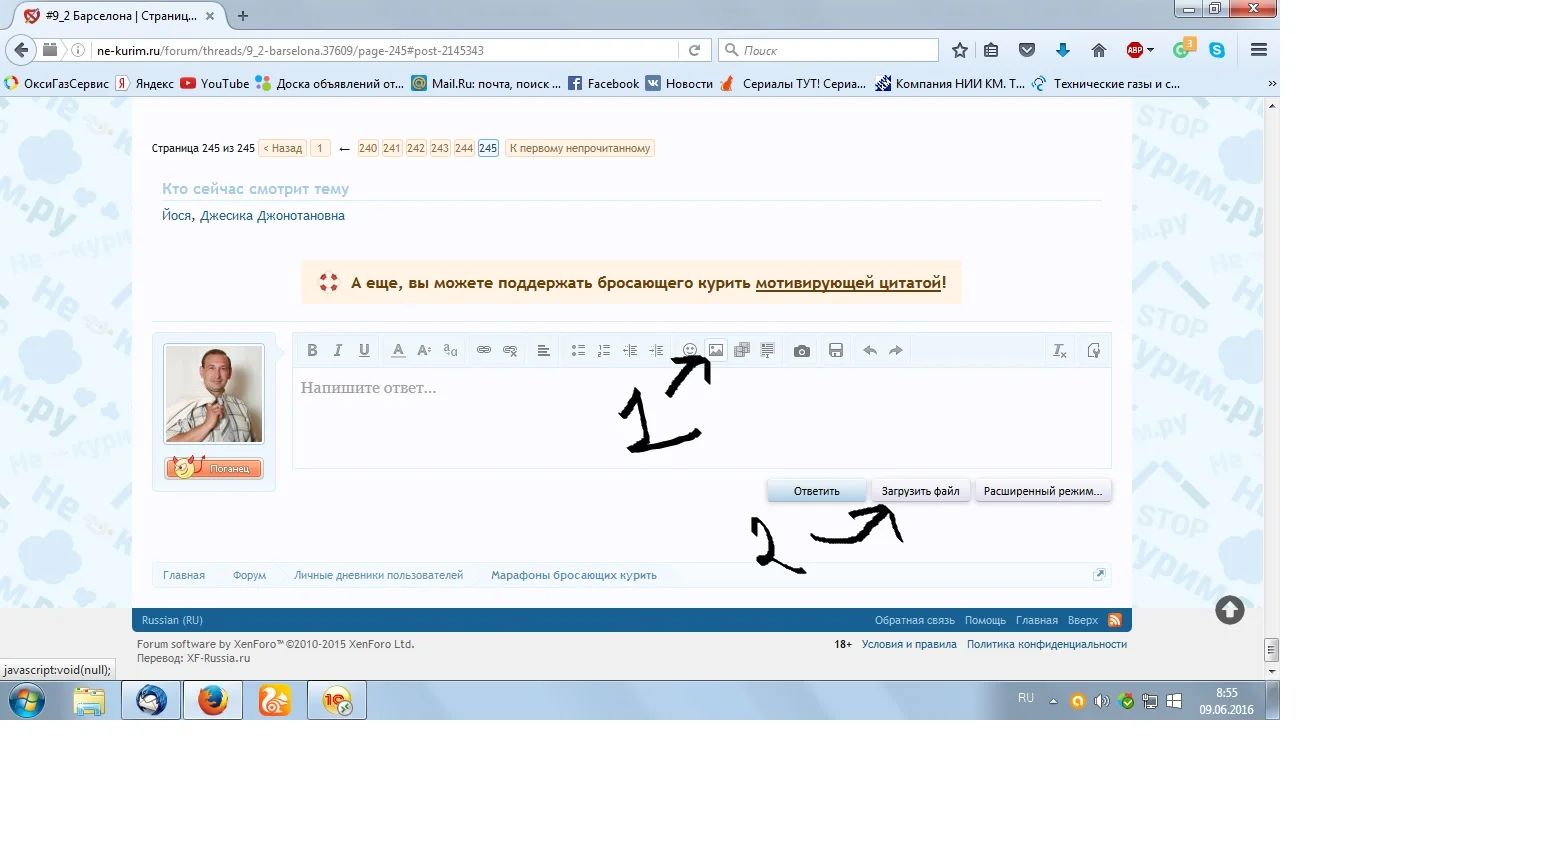
Task: Open the Firefox hamburger menu
Action: 1258,49
